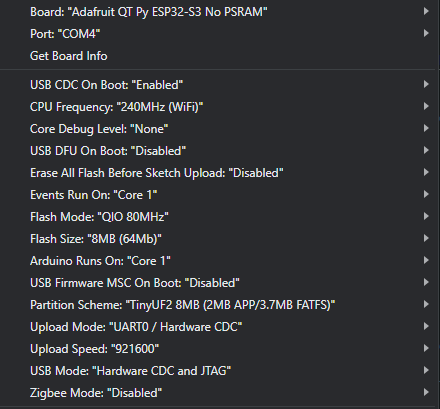This screenshot has width=440, height=409.
Task: Open USB Firmware MSC On Boot entry
Action: click(218, 283)
